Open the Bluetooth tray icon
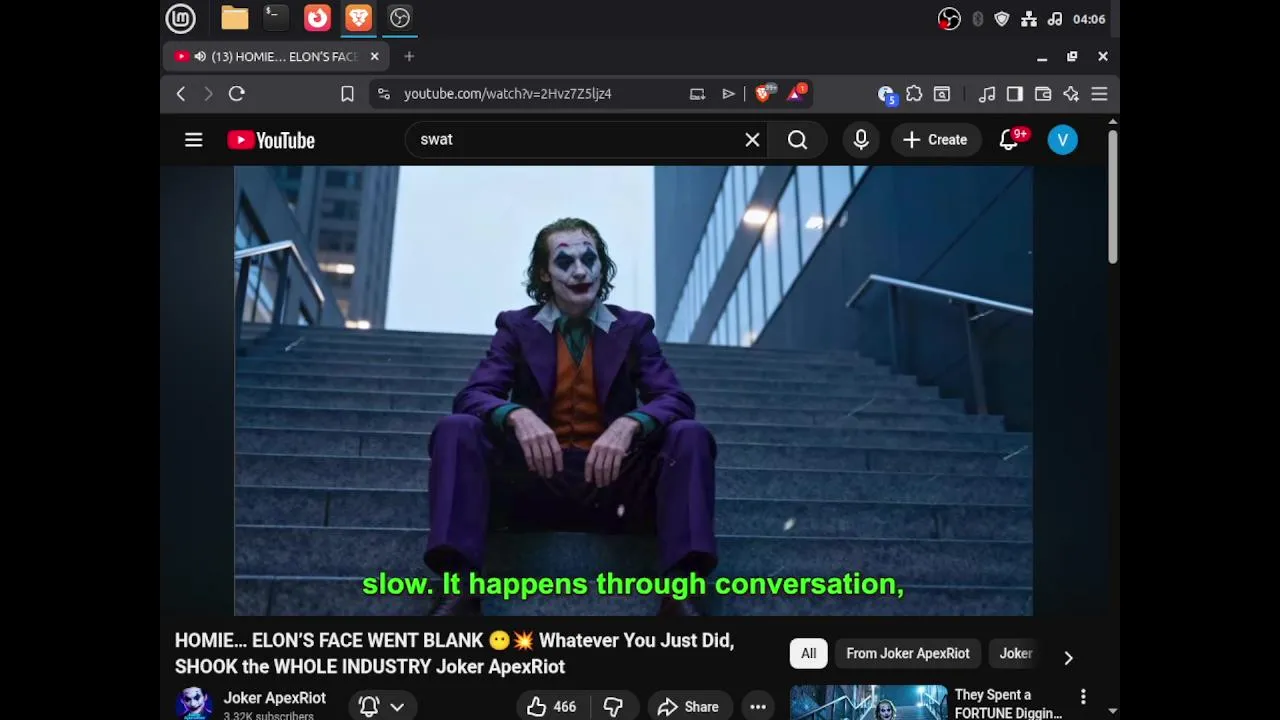This screenshot has width=1280, height=720. pos(977,19)
